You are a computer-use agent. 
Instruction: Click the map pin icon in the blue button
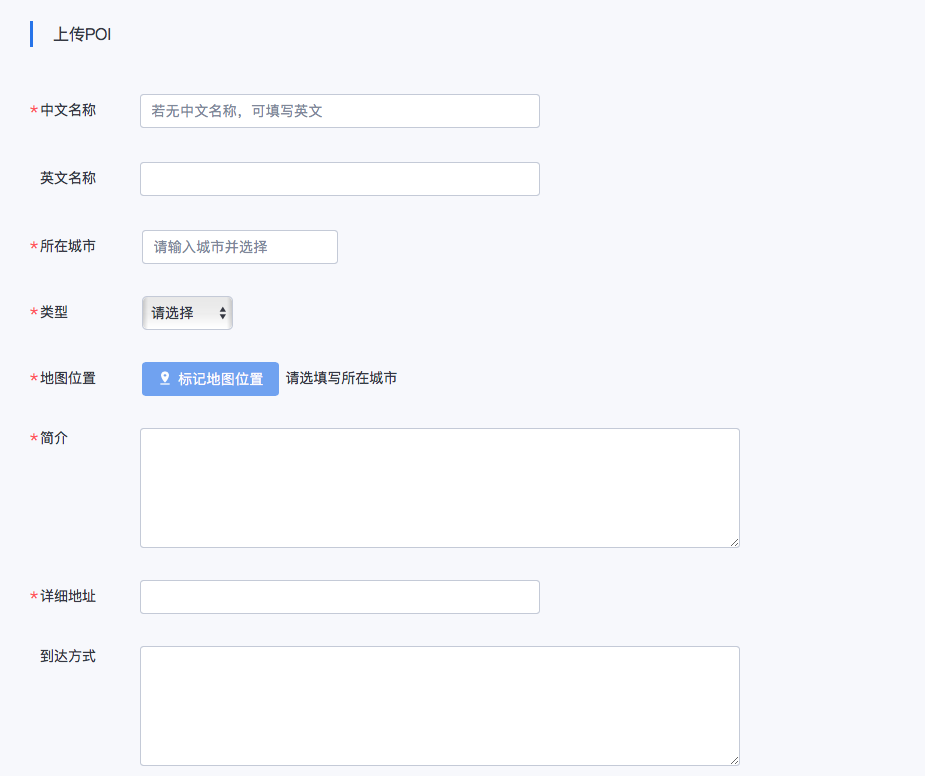coord(165,378)
